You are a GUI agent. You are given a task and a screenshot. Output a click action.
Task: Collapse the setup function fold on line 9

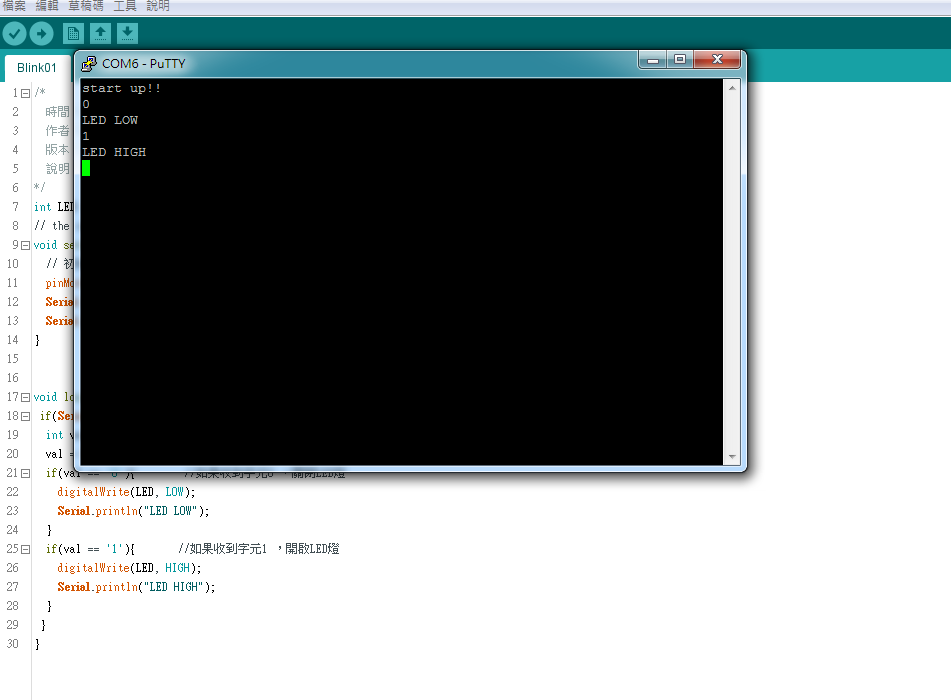tap(23, 244)
